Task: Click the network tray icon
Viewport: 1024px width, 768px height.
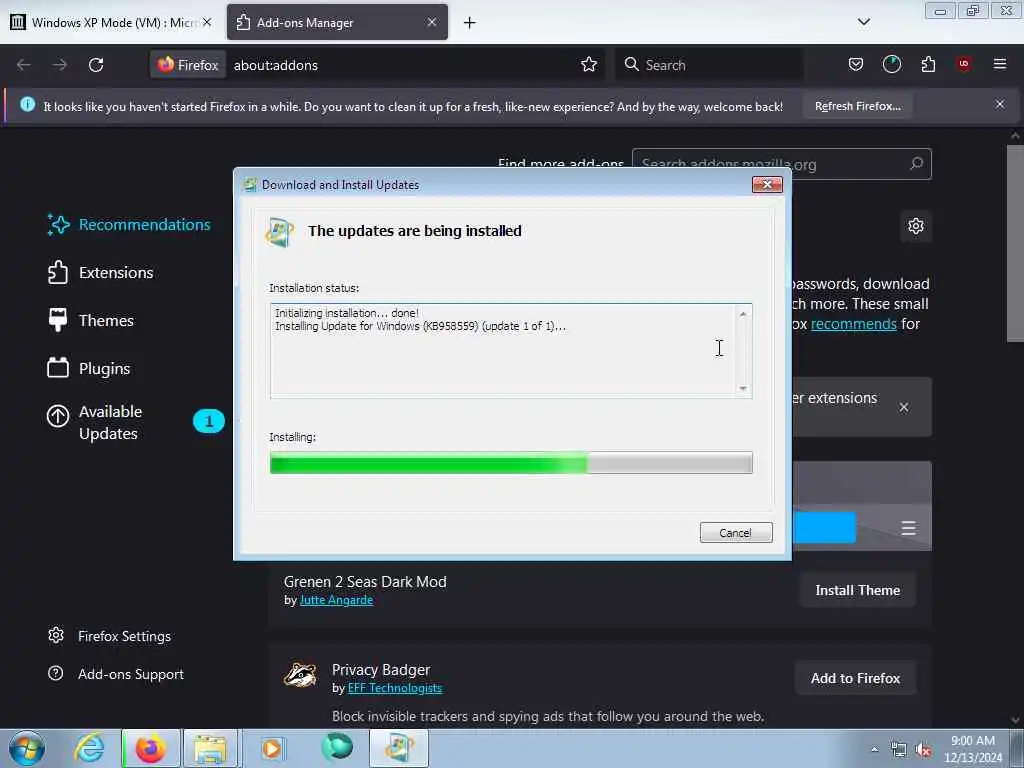Action: point(899,750)
